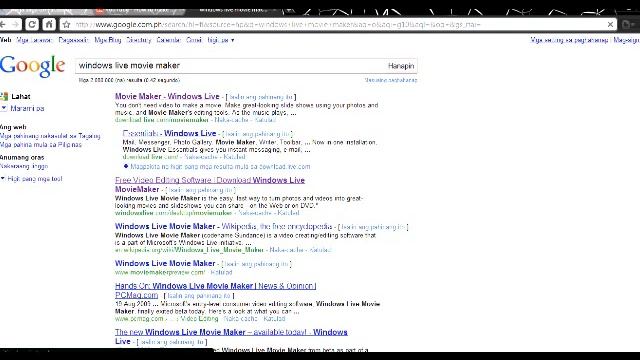Bookmark page with the star icon
The height and width of the screenshot is (360, 640).
tap(67, 24)
